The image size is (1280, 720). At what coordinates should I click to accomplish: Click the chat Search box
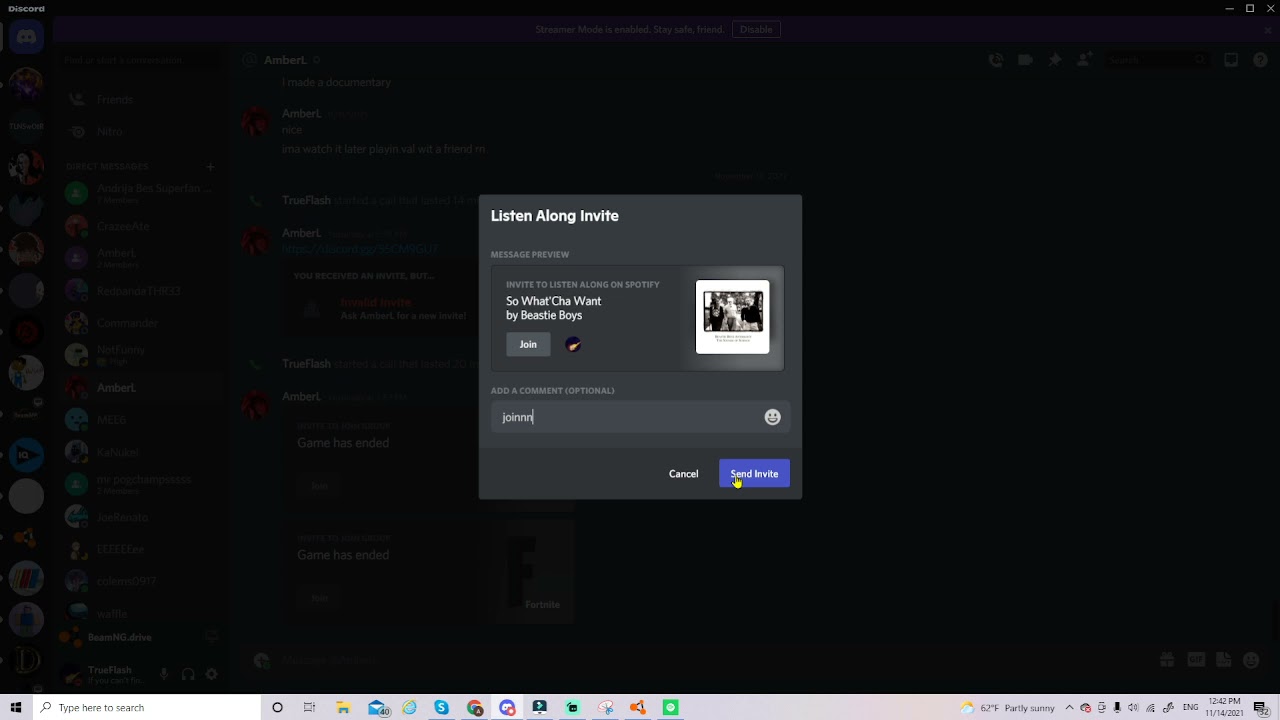1157,60
